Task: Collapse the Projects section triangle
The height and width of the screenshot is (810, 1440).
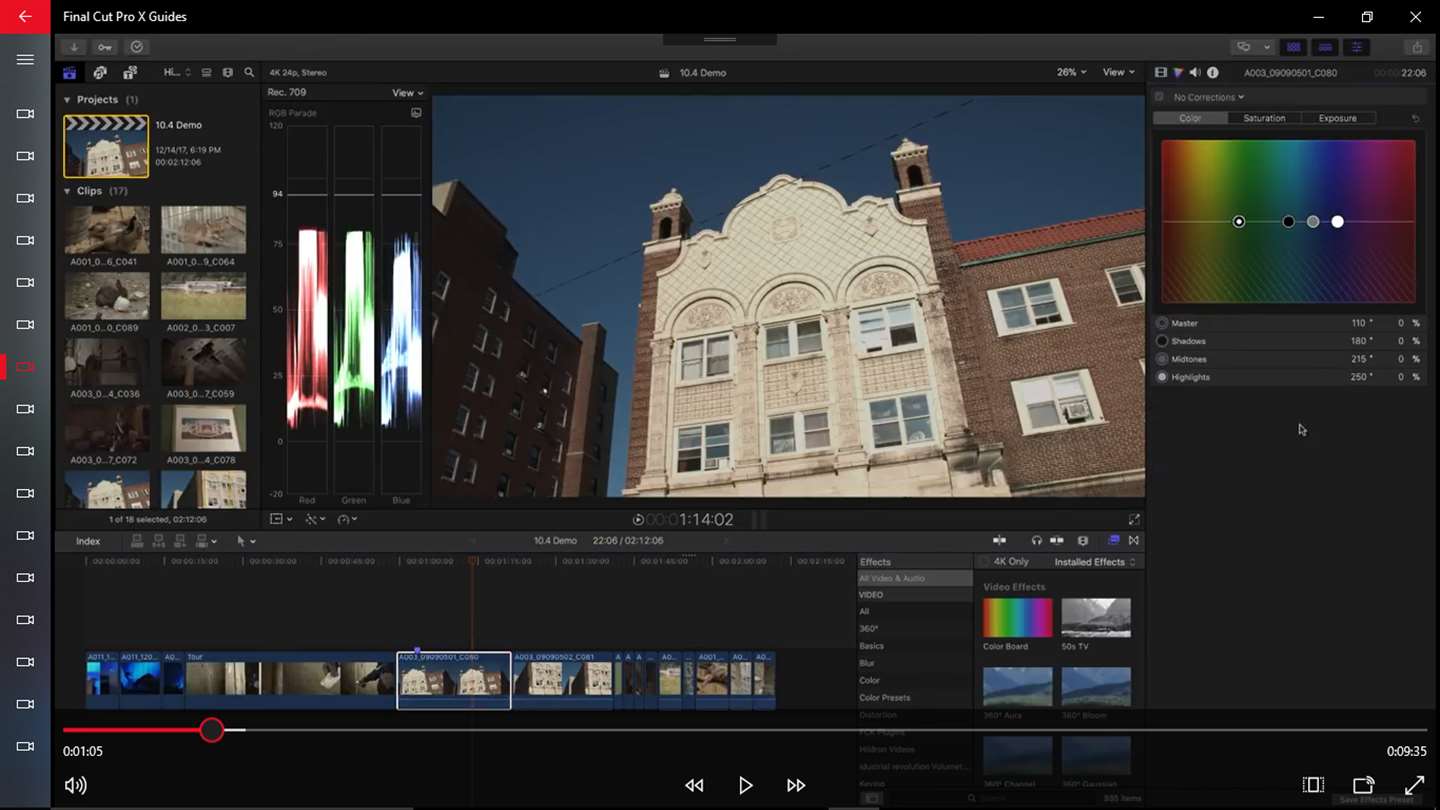Action: point(67,100)
